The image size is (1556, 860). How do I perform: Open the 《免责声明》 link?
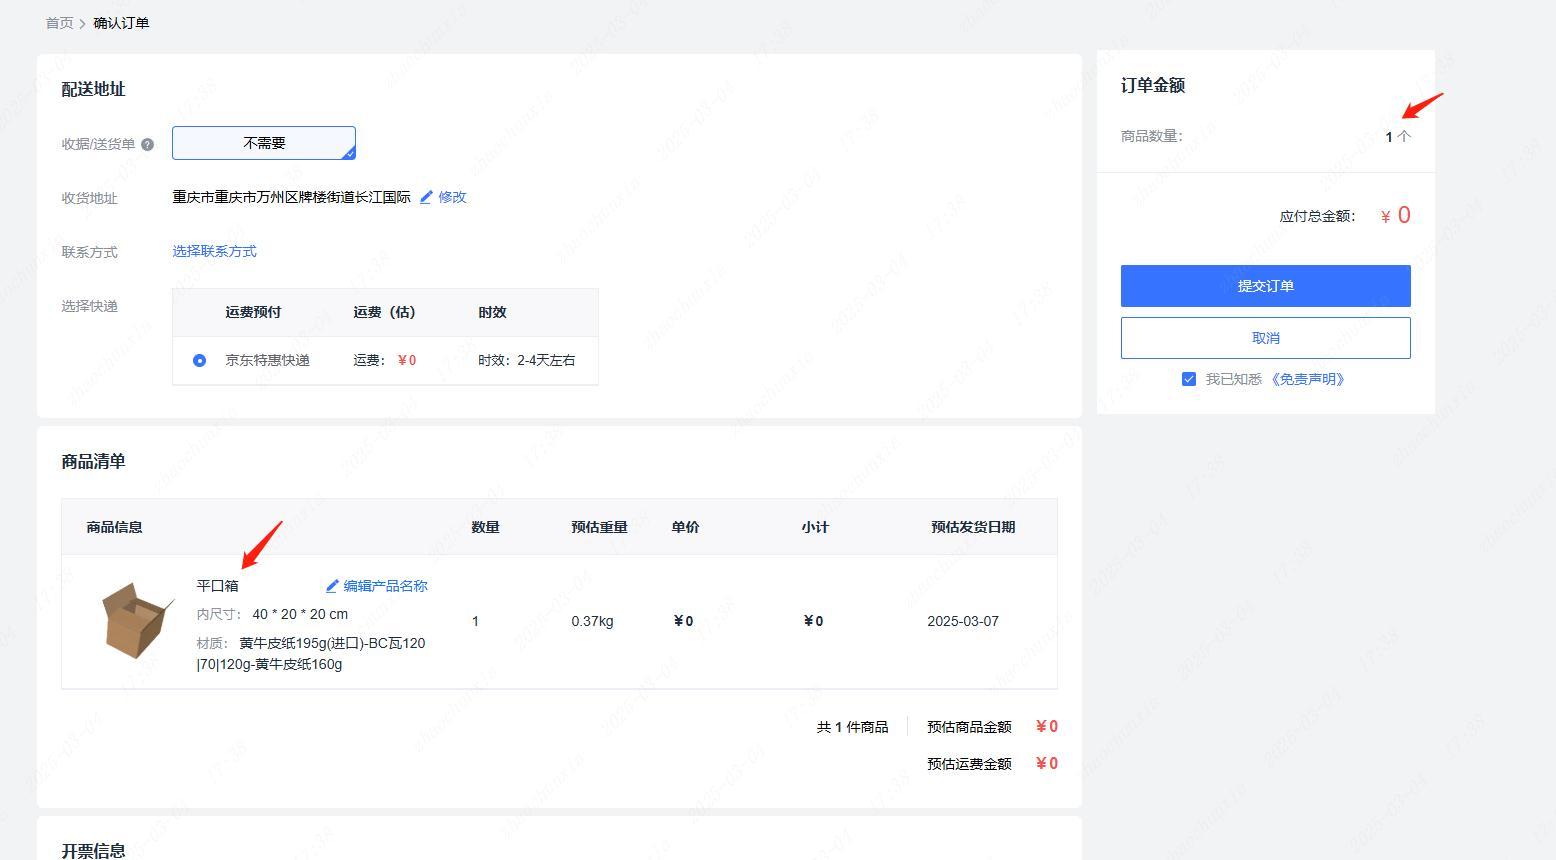click(x=1308, y=379)
